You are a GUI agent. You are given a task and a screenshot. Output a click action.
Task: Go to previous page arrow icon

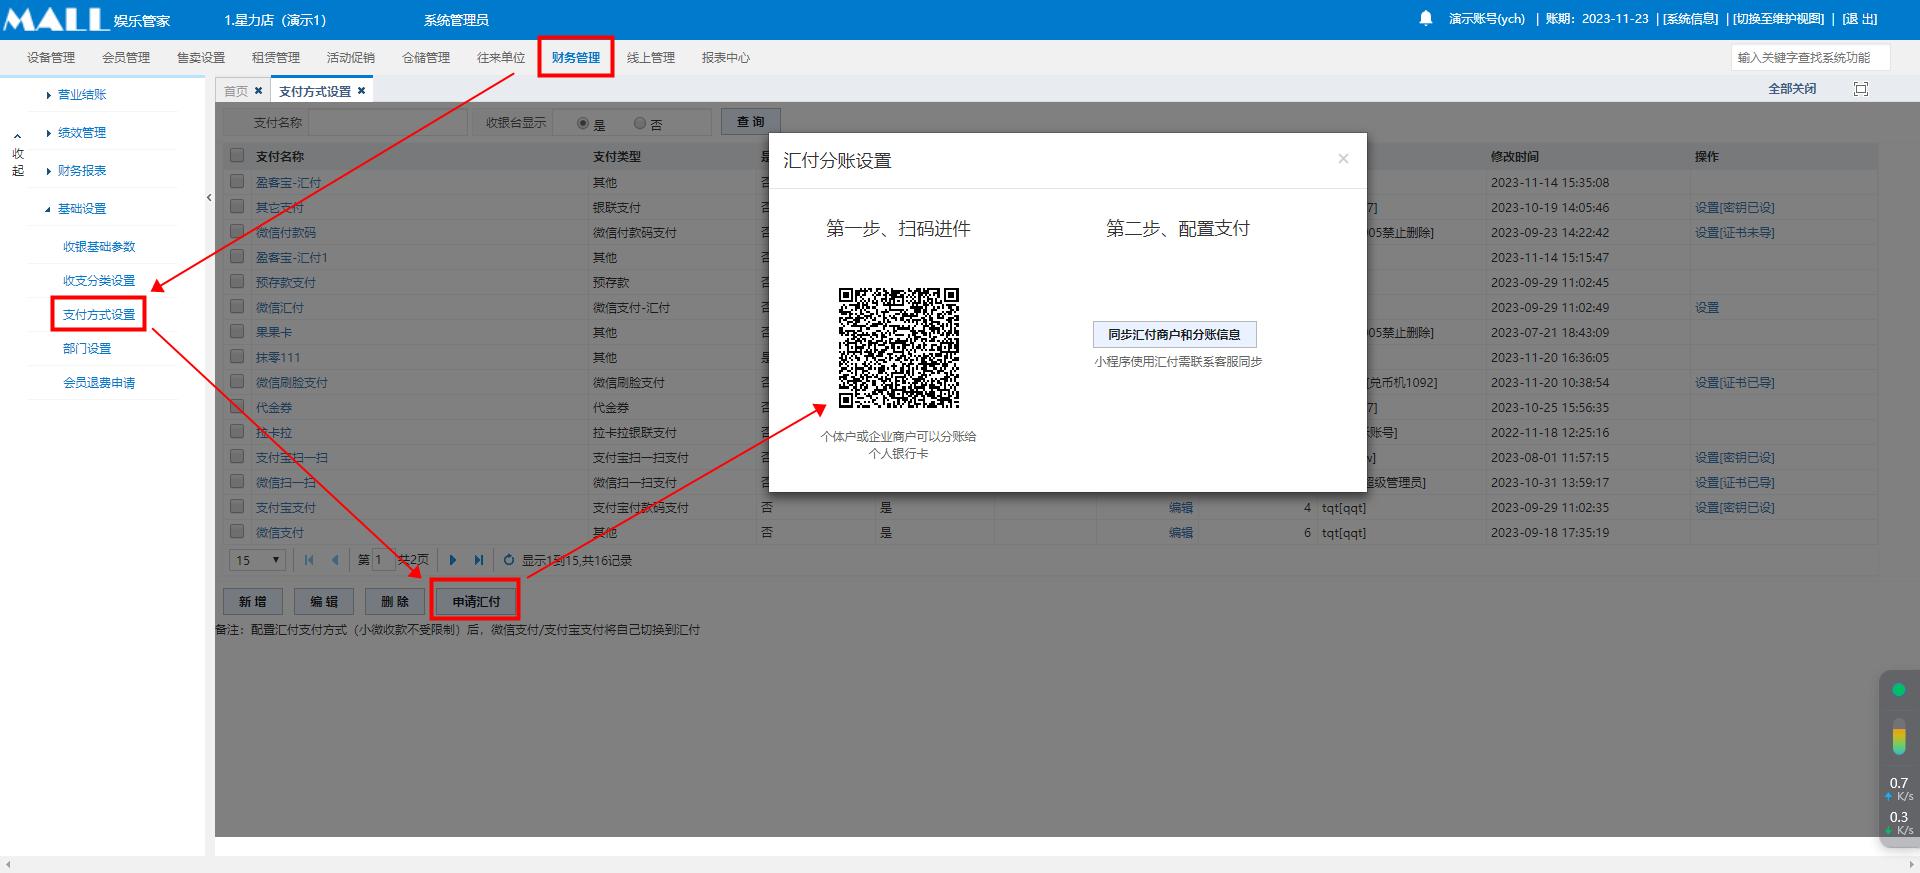(335, 560)
